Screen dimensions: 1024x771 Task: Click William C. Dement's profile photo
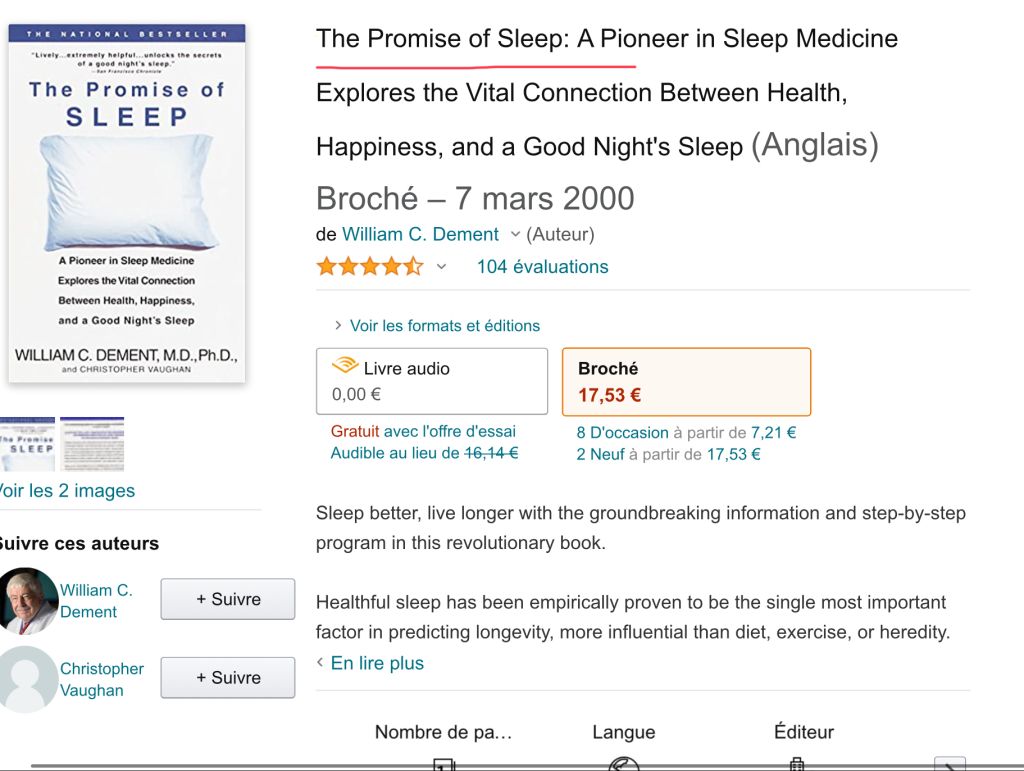pyautogui.click(x=27, y=600)
